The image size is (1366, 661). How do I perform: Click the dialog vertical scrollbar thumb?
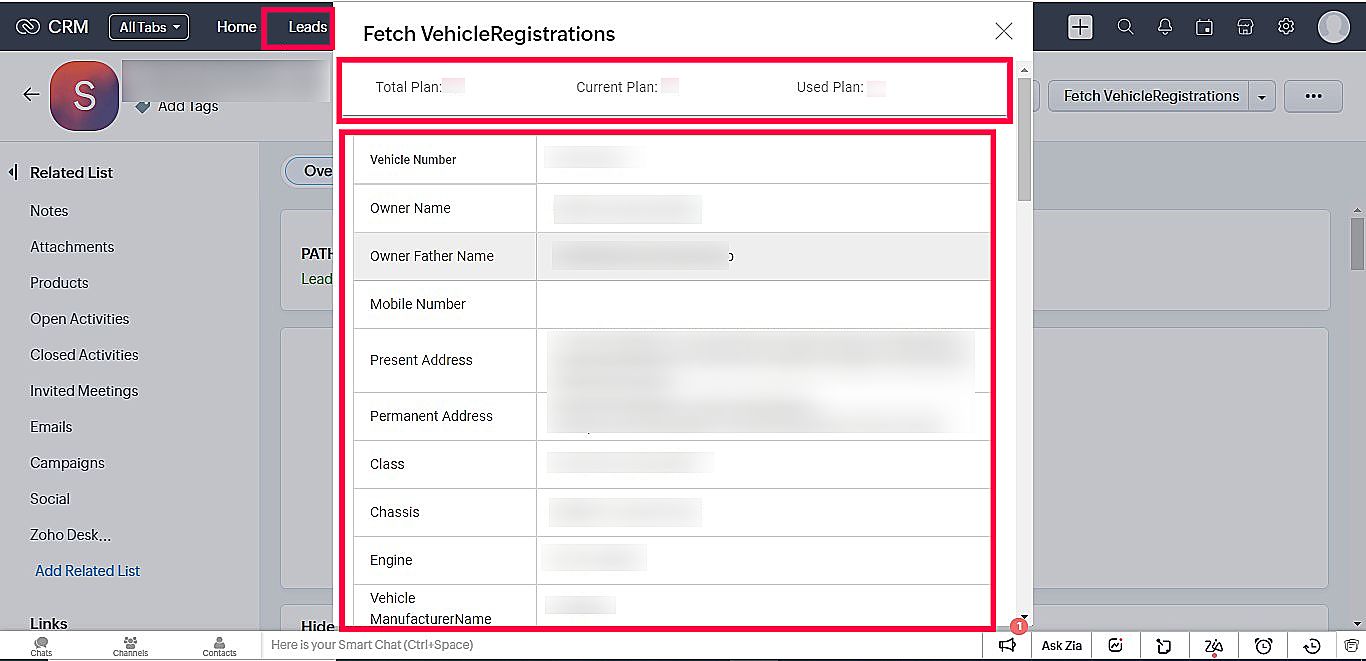[1024, 140]
